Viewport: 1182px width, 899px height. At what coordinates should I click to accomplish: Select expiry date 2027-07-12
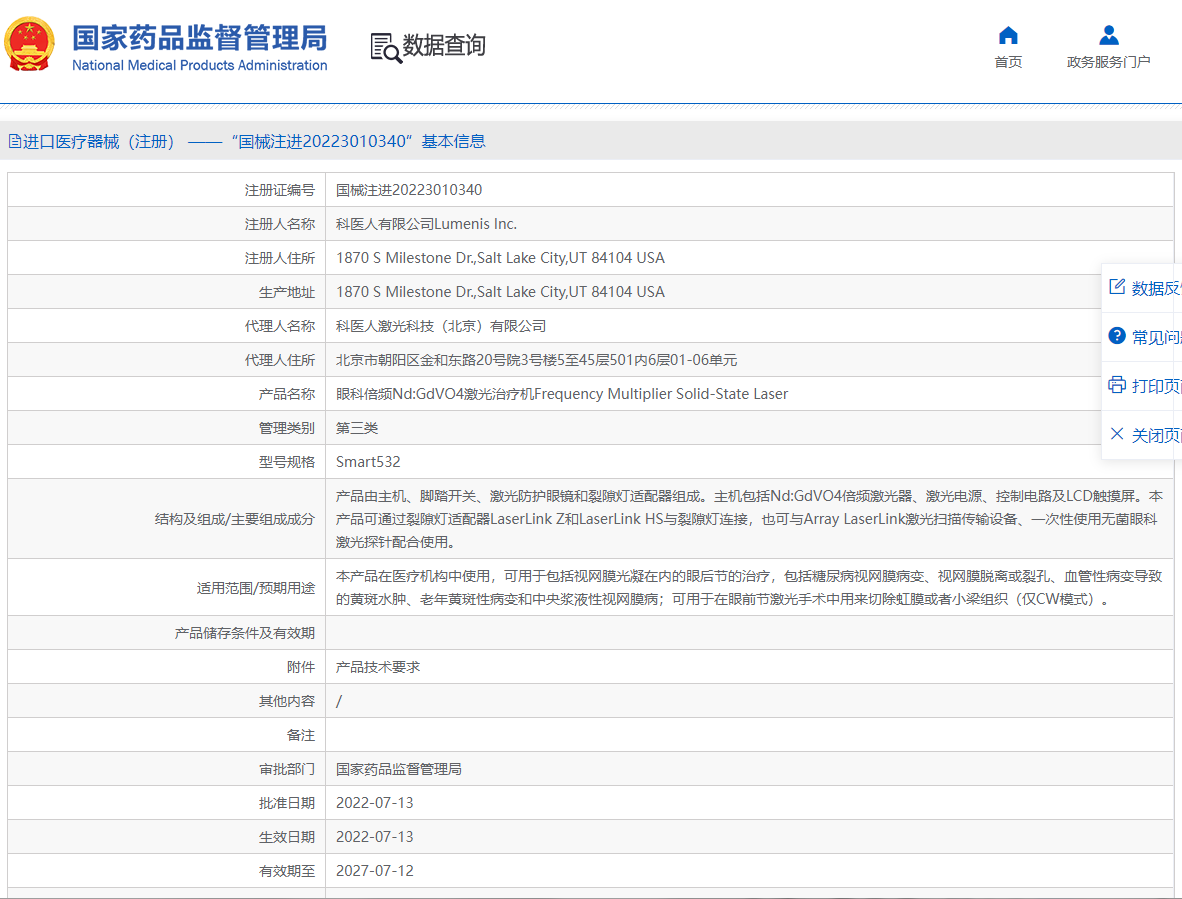375,870
